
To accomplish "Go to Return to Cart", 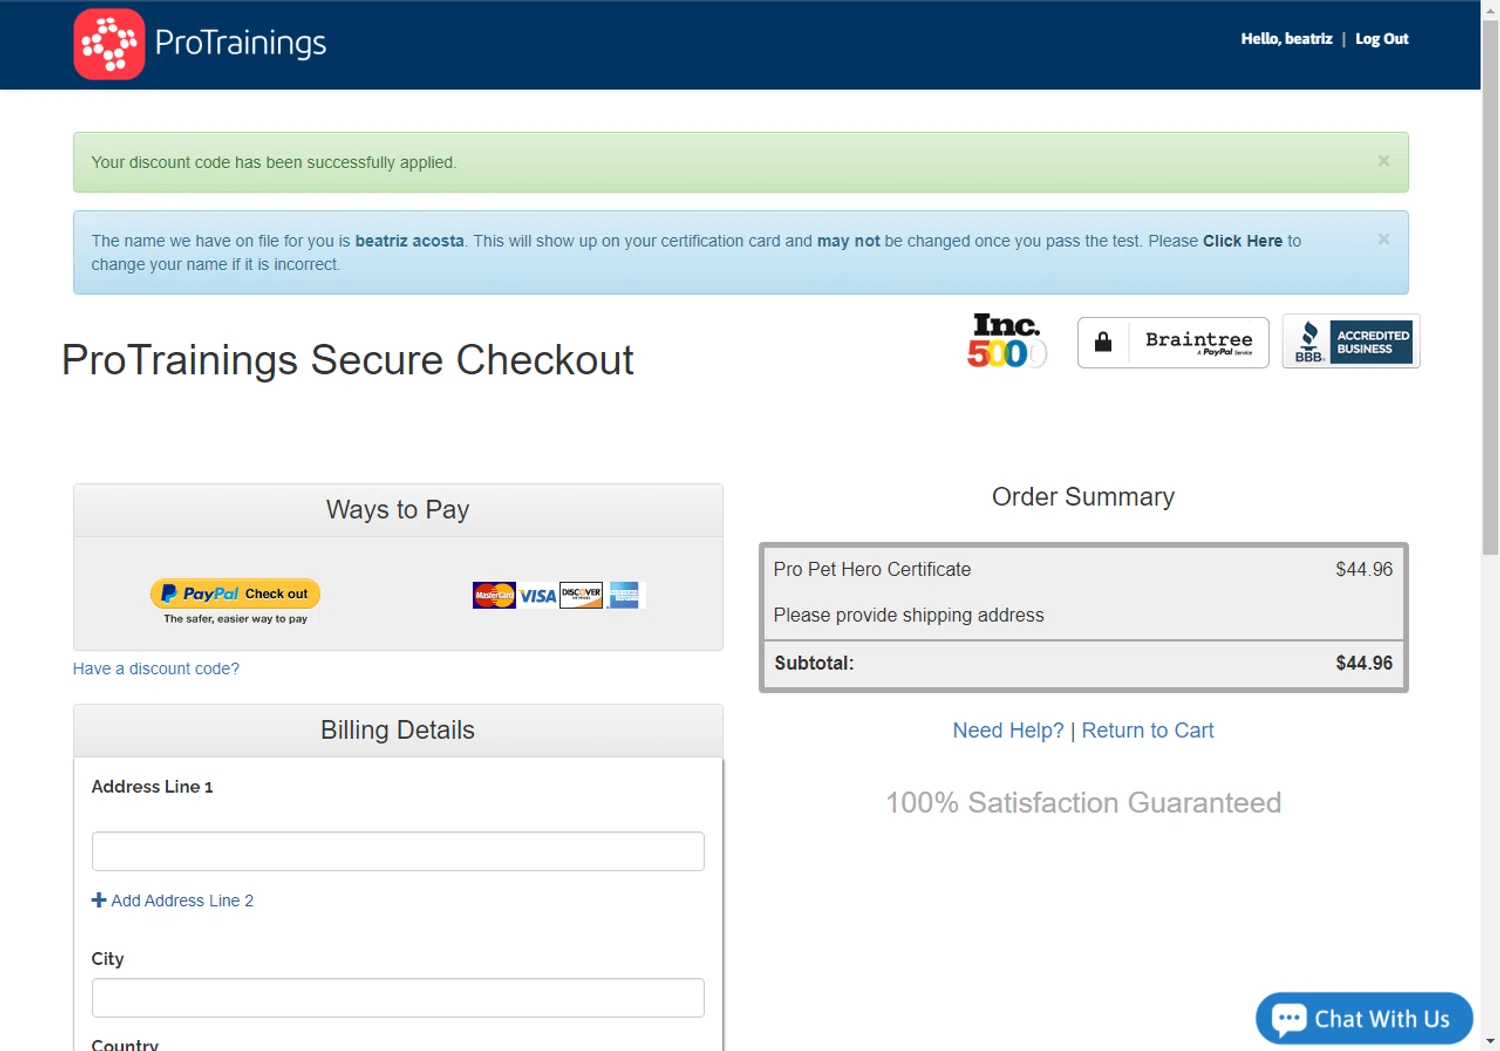I will point(1147,730).
